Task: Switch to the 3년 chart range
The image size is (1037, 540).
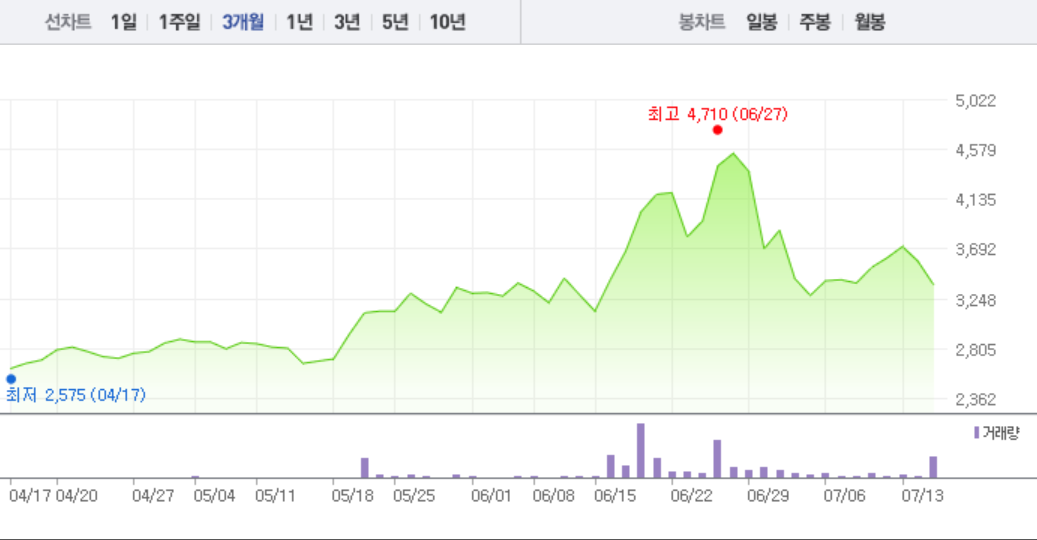Action: pos(347,22)
